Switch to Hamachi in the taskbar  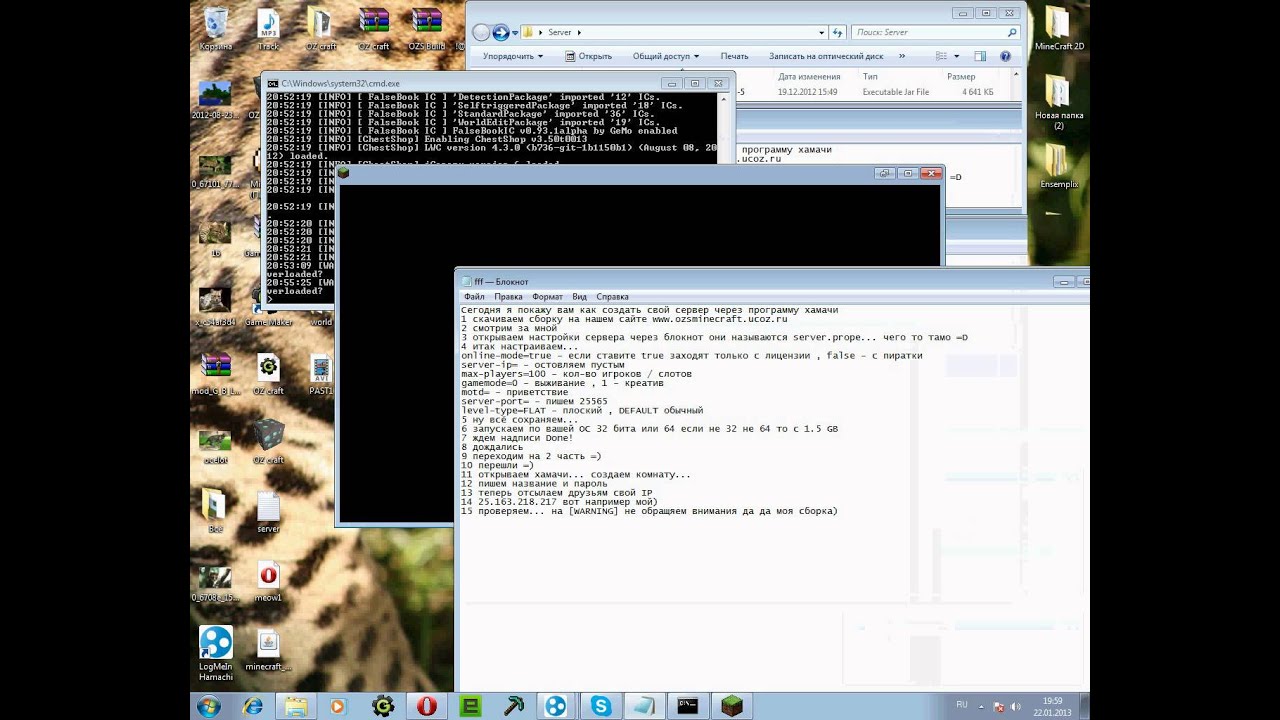click(x=556, y=706)
